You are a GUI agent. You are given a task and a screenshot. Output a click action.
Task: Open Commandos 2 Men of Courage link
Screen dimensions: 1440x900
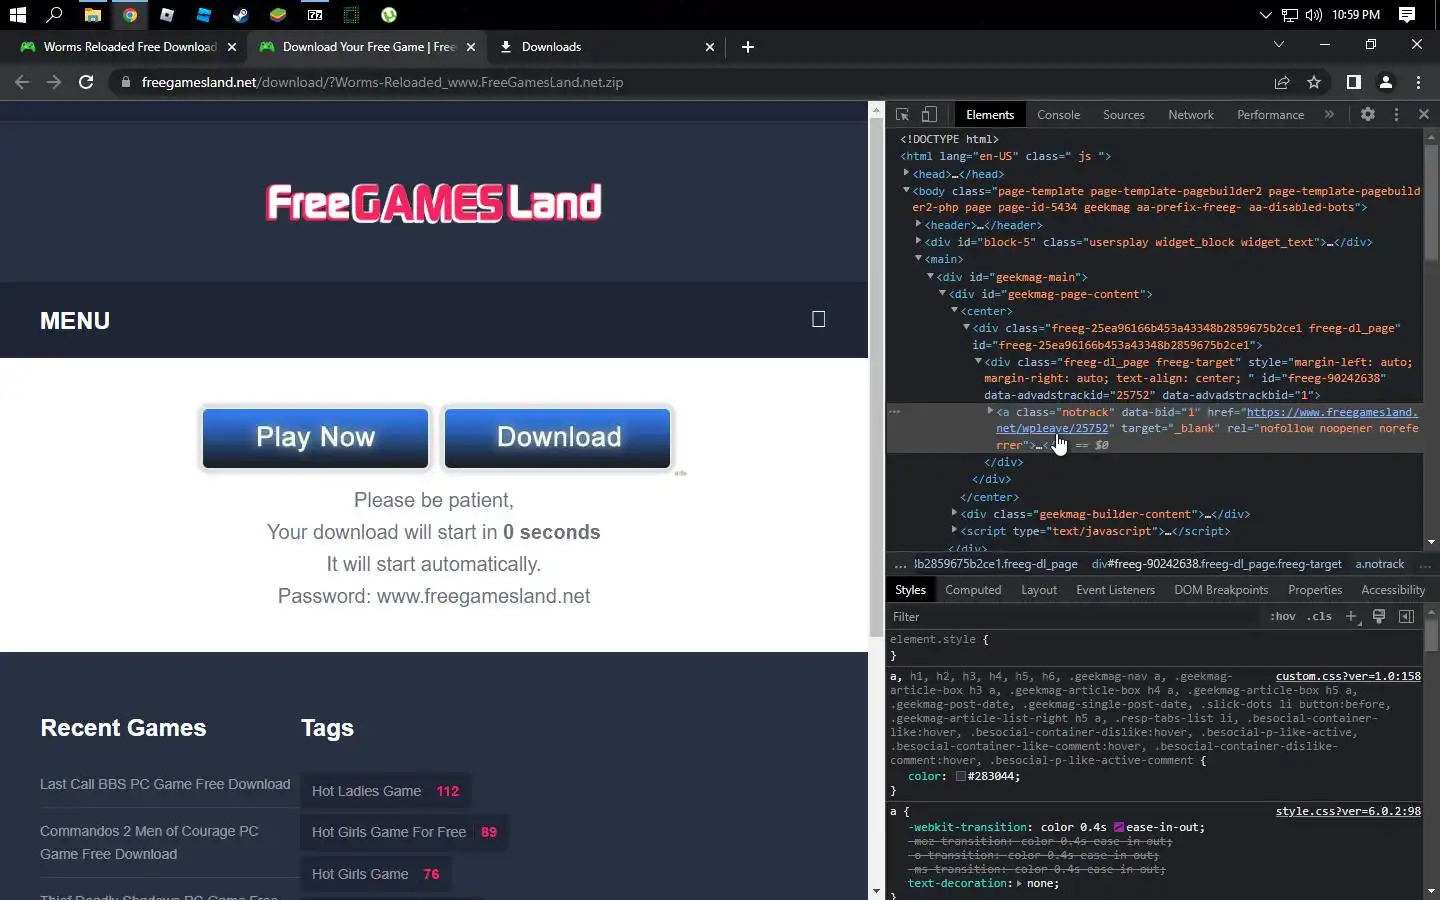point(149,842)
